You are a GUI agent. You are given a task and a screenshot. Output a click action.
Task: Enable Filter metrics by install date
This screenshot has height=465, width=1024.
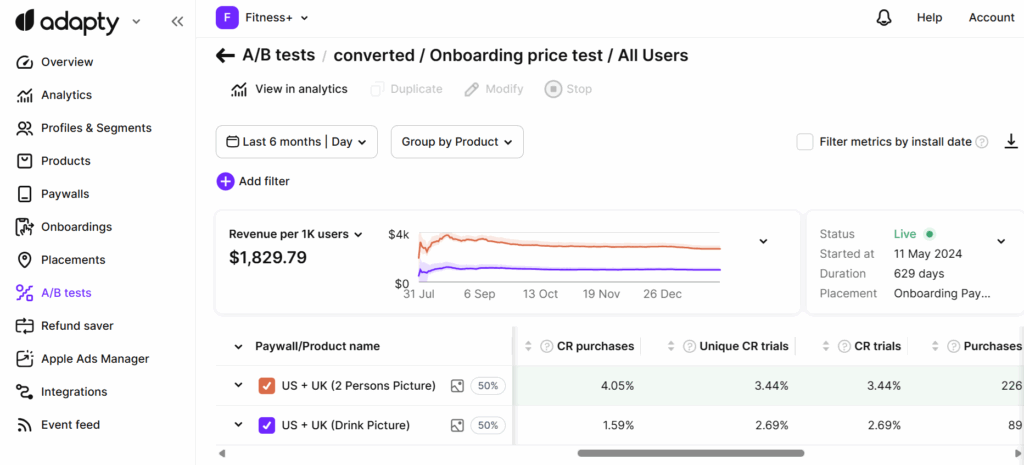coord(805,142)
